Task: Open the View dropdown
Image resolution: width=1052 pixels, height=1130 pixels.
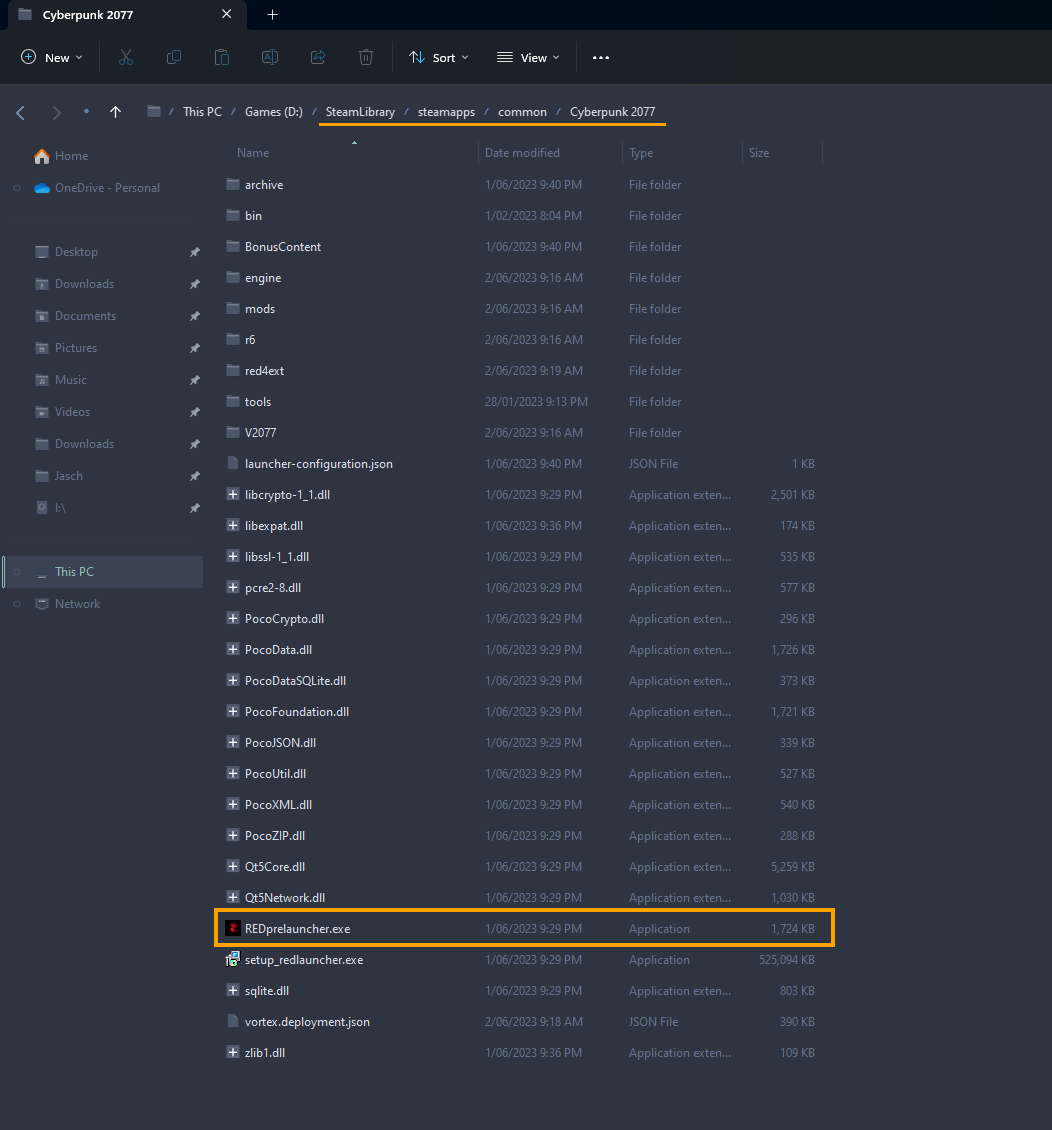Action: tap(528, 58)
